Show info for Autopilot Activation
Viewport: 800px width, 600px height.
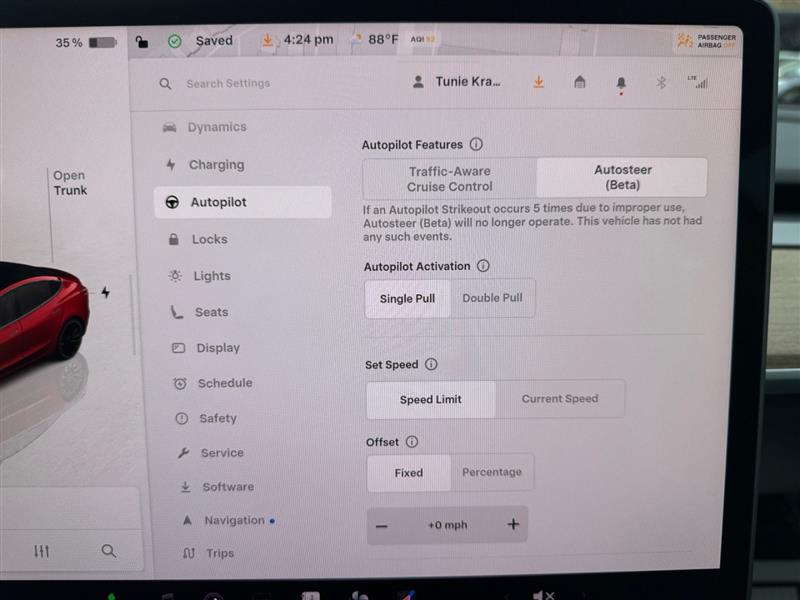tap(483, 266)
